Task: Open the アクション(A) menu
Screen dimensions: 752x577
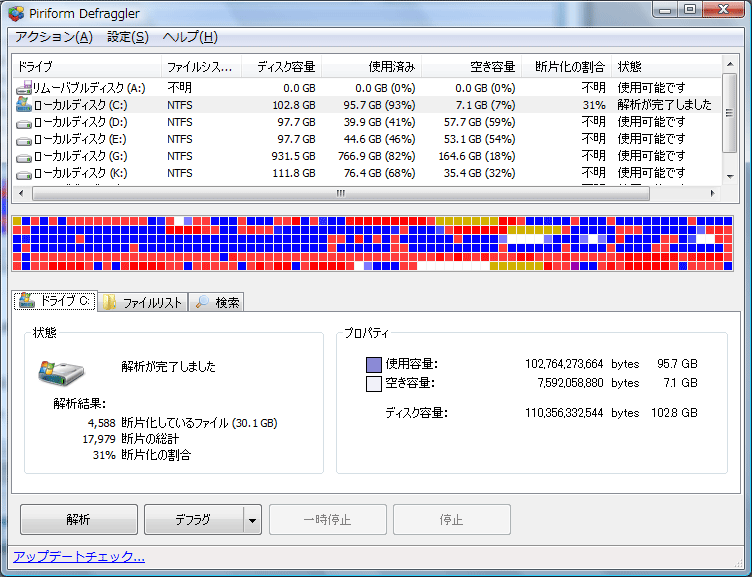Action: click(54, 37)
